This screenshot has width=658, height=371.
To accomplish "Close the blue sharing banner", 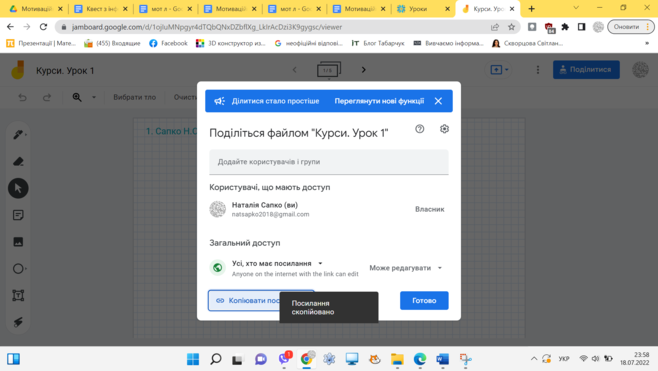I will tap(438, 101).
